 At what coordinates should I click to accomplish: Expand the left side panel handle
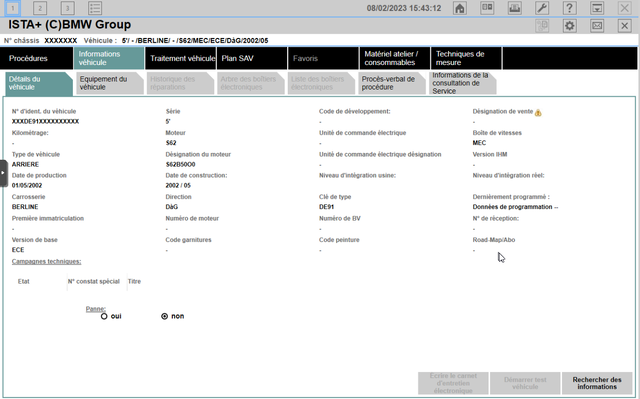pyautogui.click(x=3, y=173)
